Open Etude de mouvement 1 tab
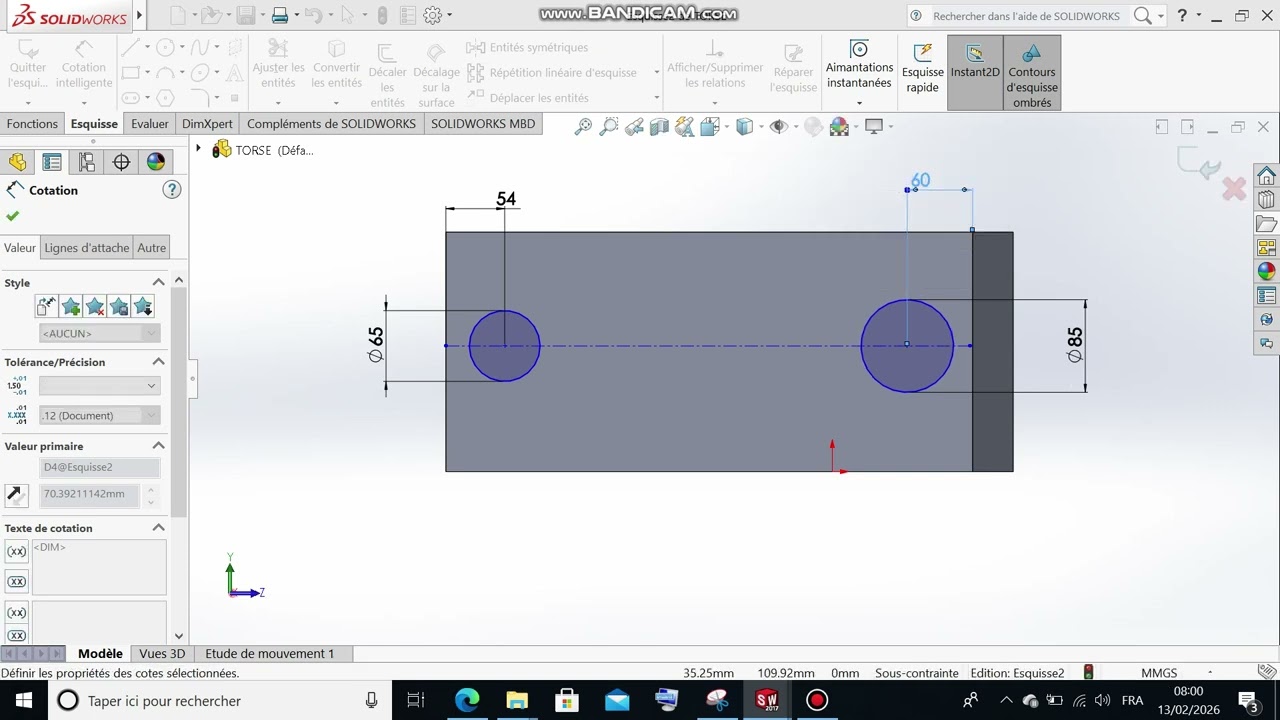This screenshot has height=720, width=1280. pos(270,654)
